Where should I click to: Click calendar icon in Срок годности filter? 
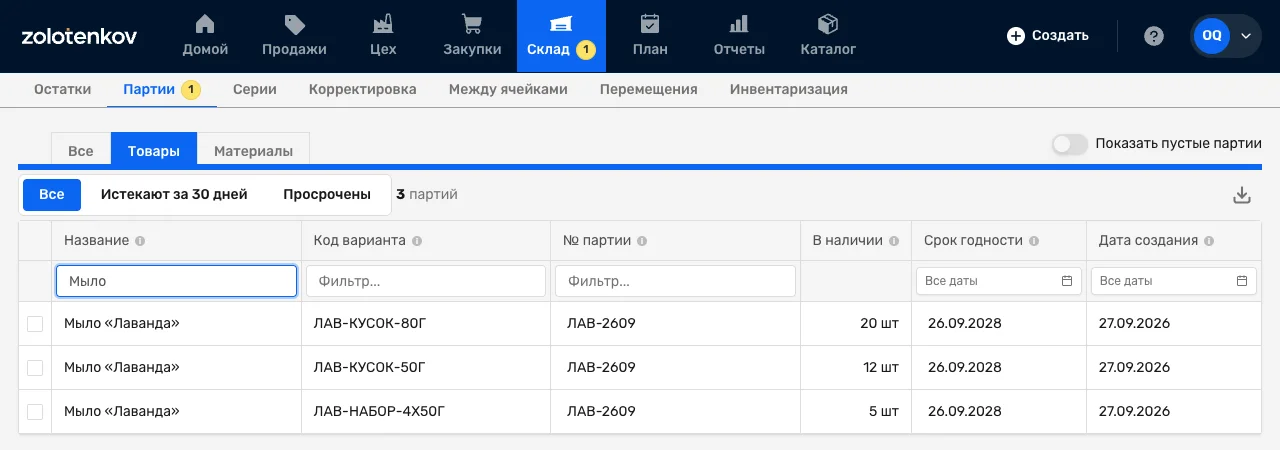(x=1067, y=281)
